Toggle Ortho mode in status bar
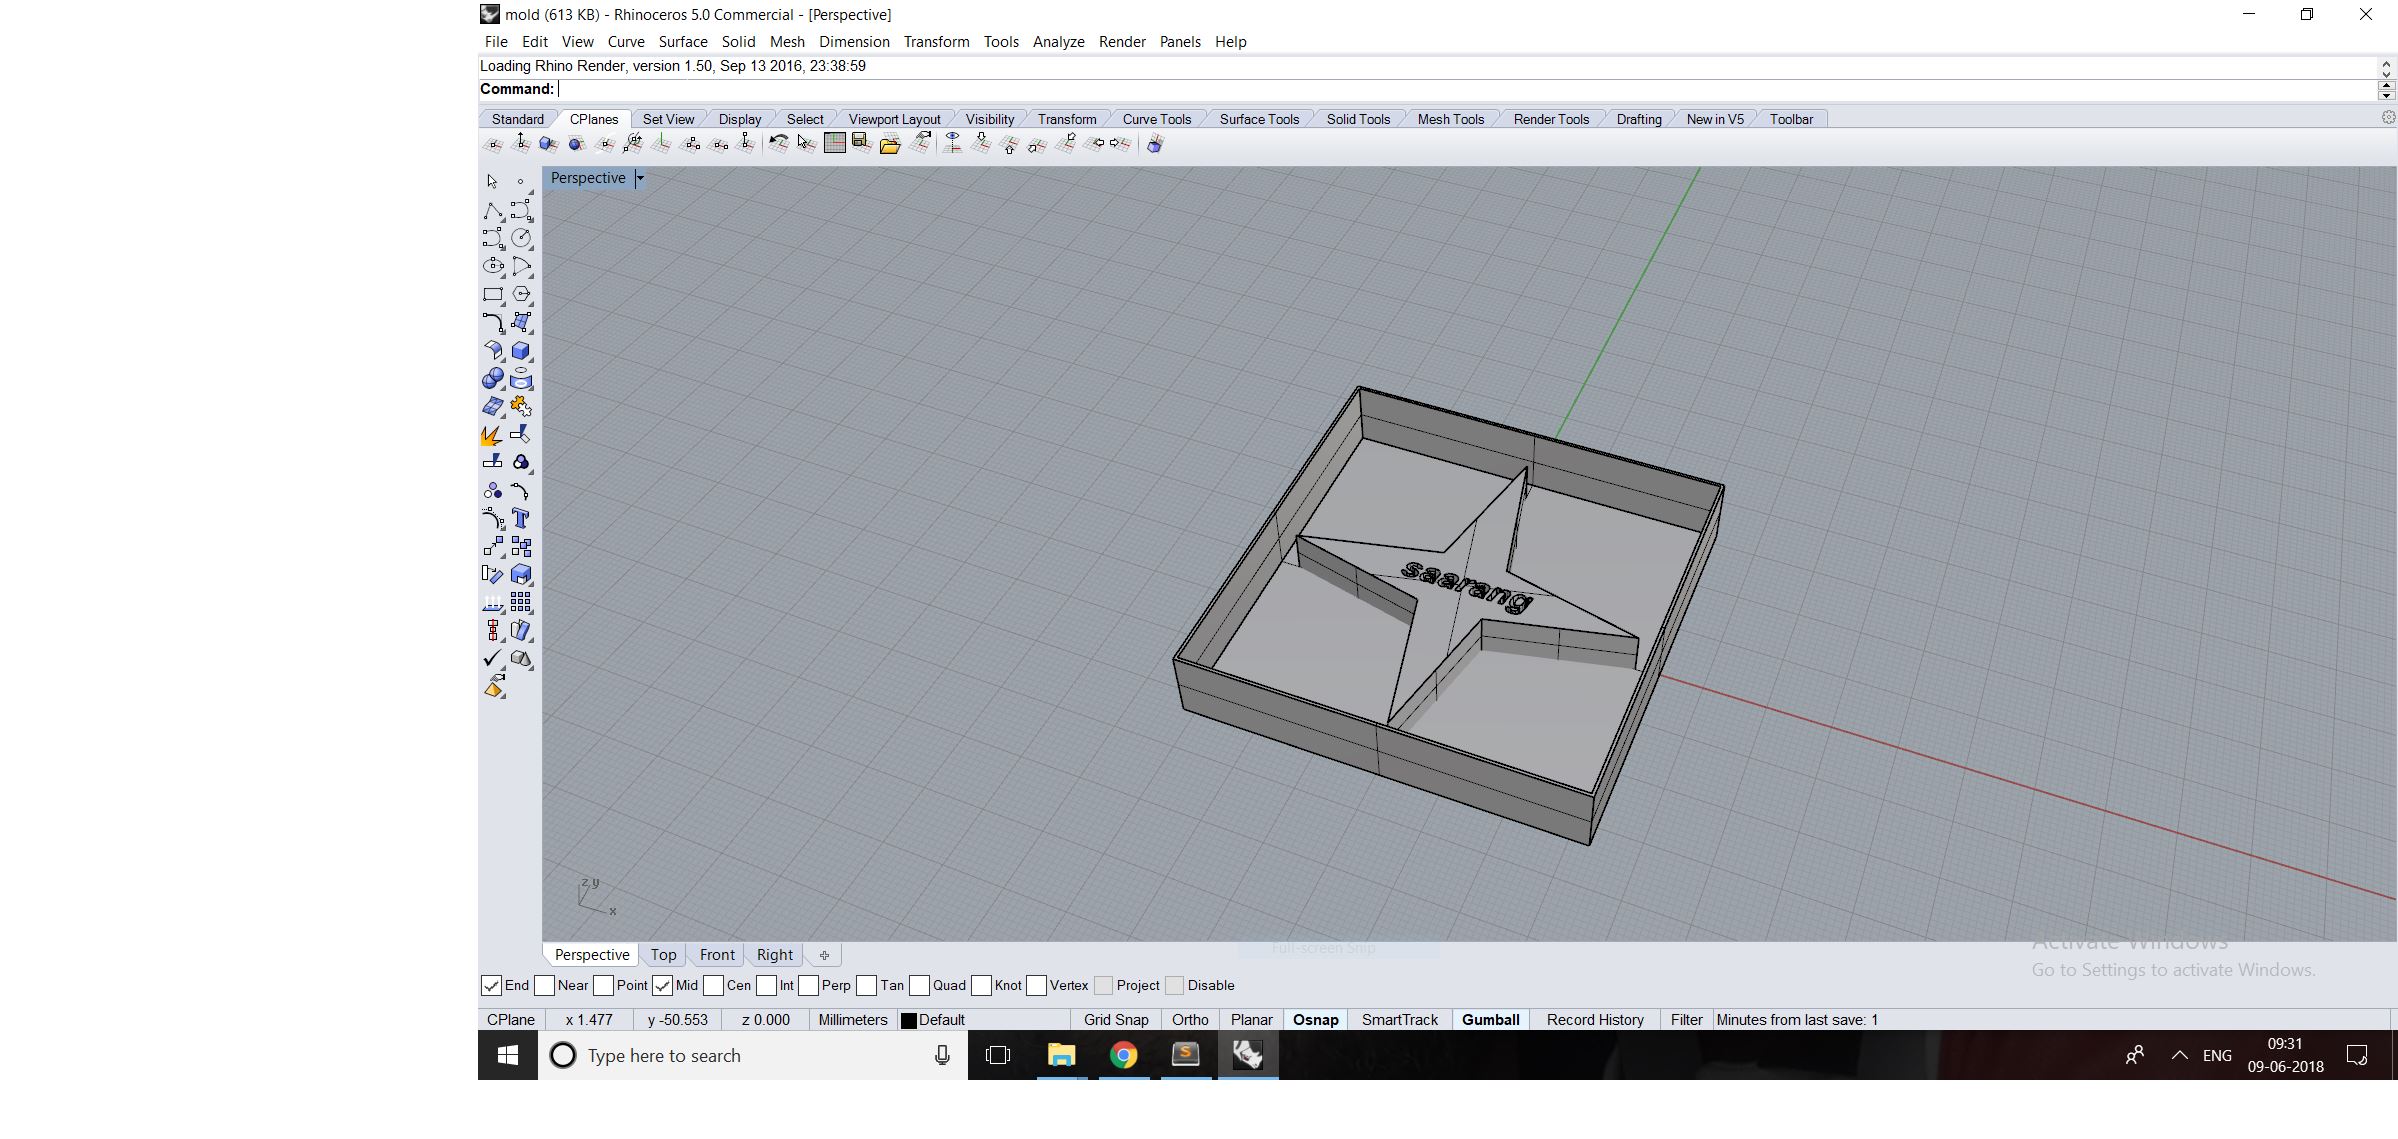Viewport: 2398px width, 1139px height. tap(1190, 1020)
